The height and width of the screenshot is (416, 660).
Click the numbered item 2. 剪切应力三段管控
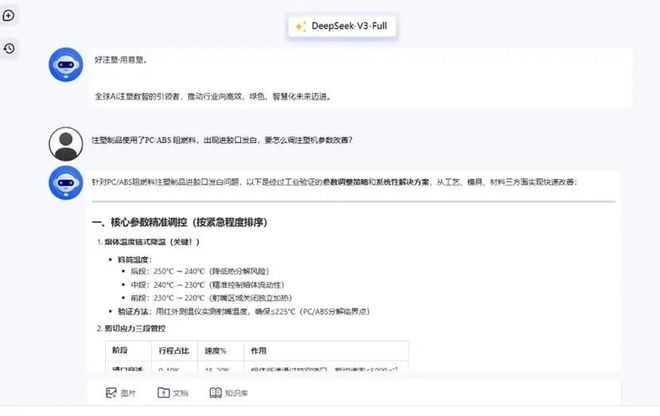131,328
